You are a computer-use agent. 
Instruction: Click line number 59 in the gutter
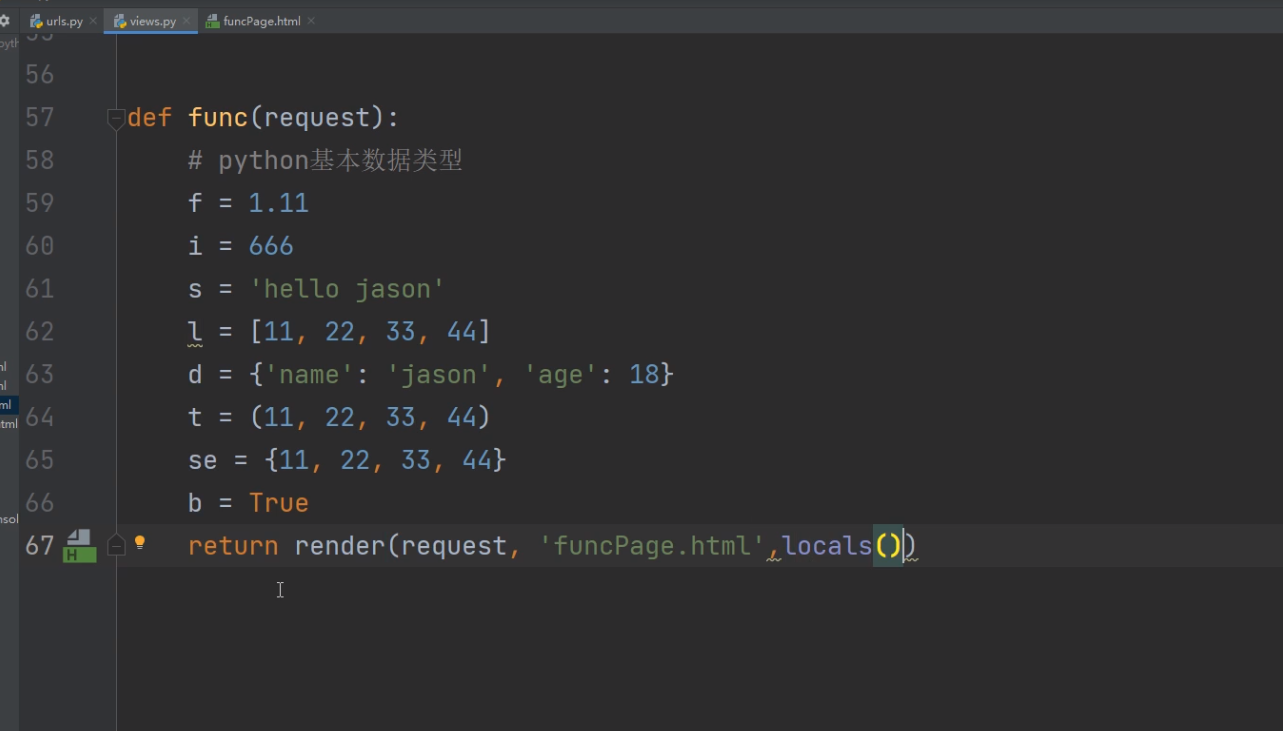39,203
